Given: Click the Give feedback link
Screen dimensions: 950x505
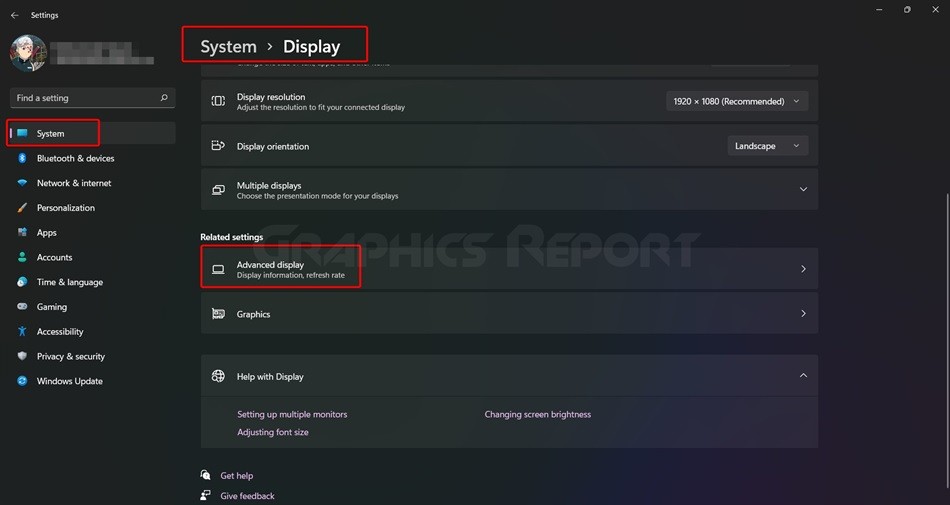Looking at the screenshot, I should tap(247, 495).
